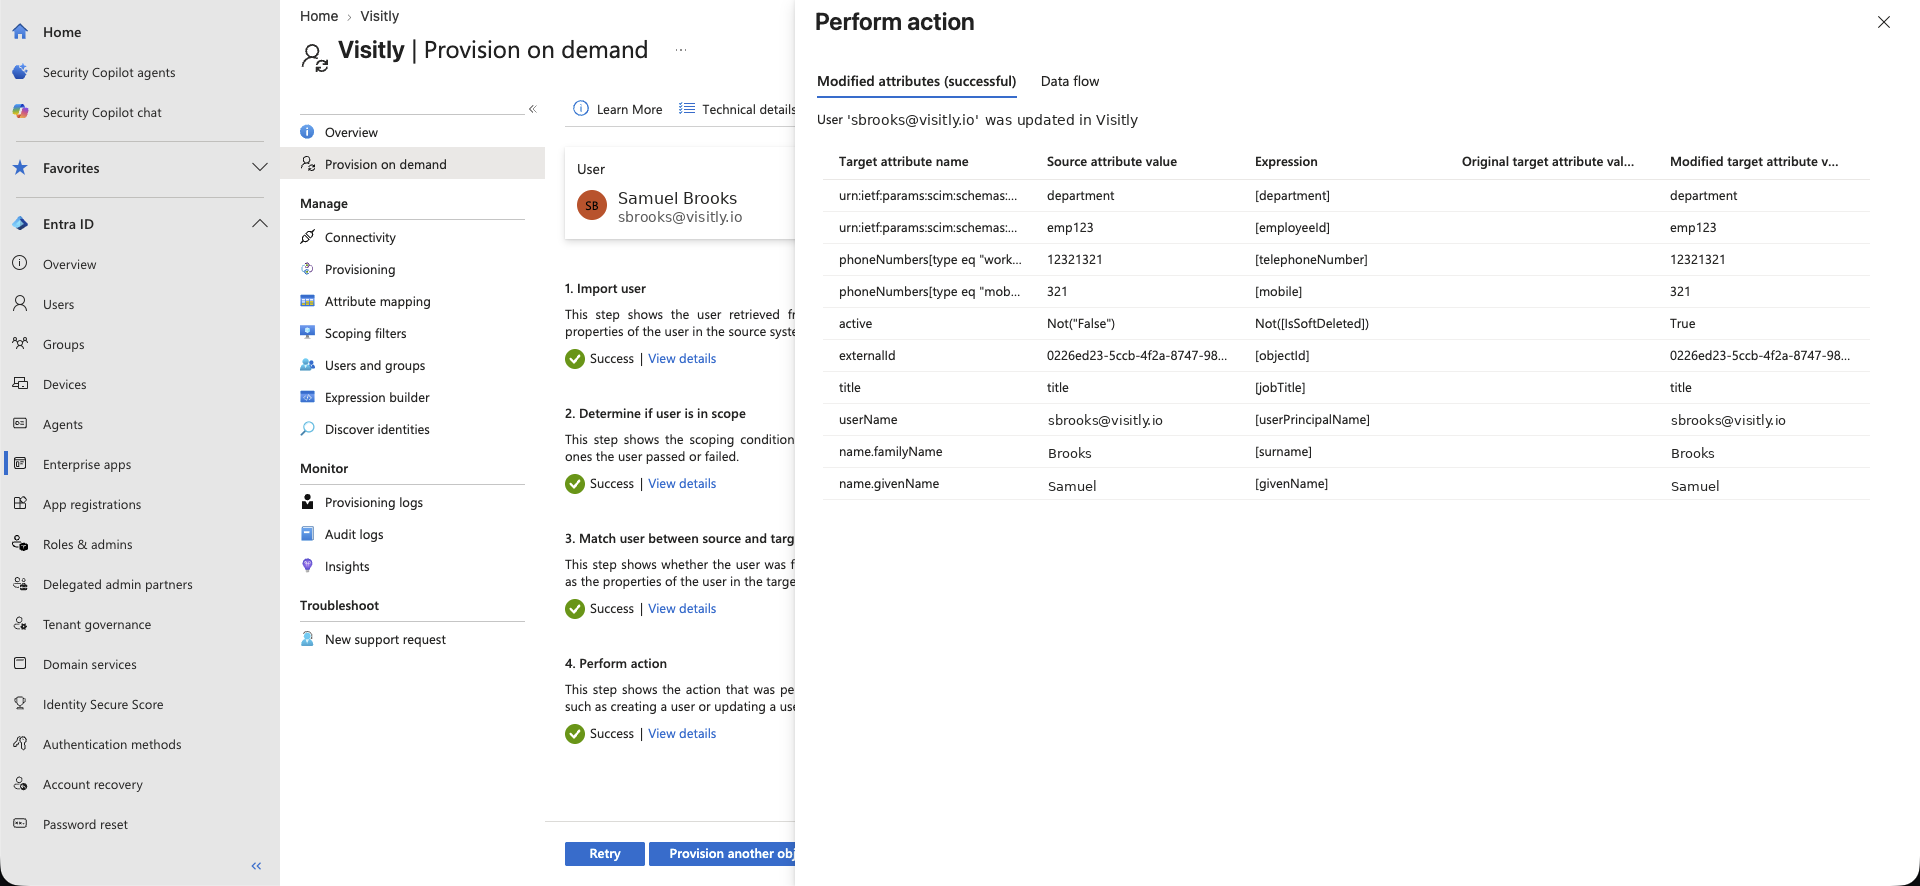Click the Not([IsSoftDeleted]) expression cell

click(x=1312, y=323)
